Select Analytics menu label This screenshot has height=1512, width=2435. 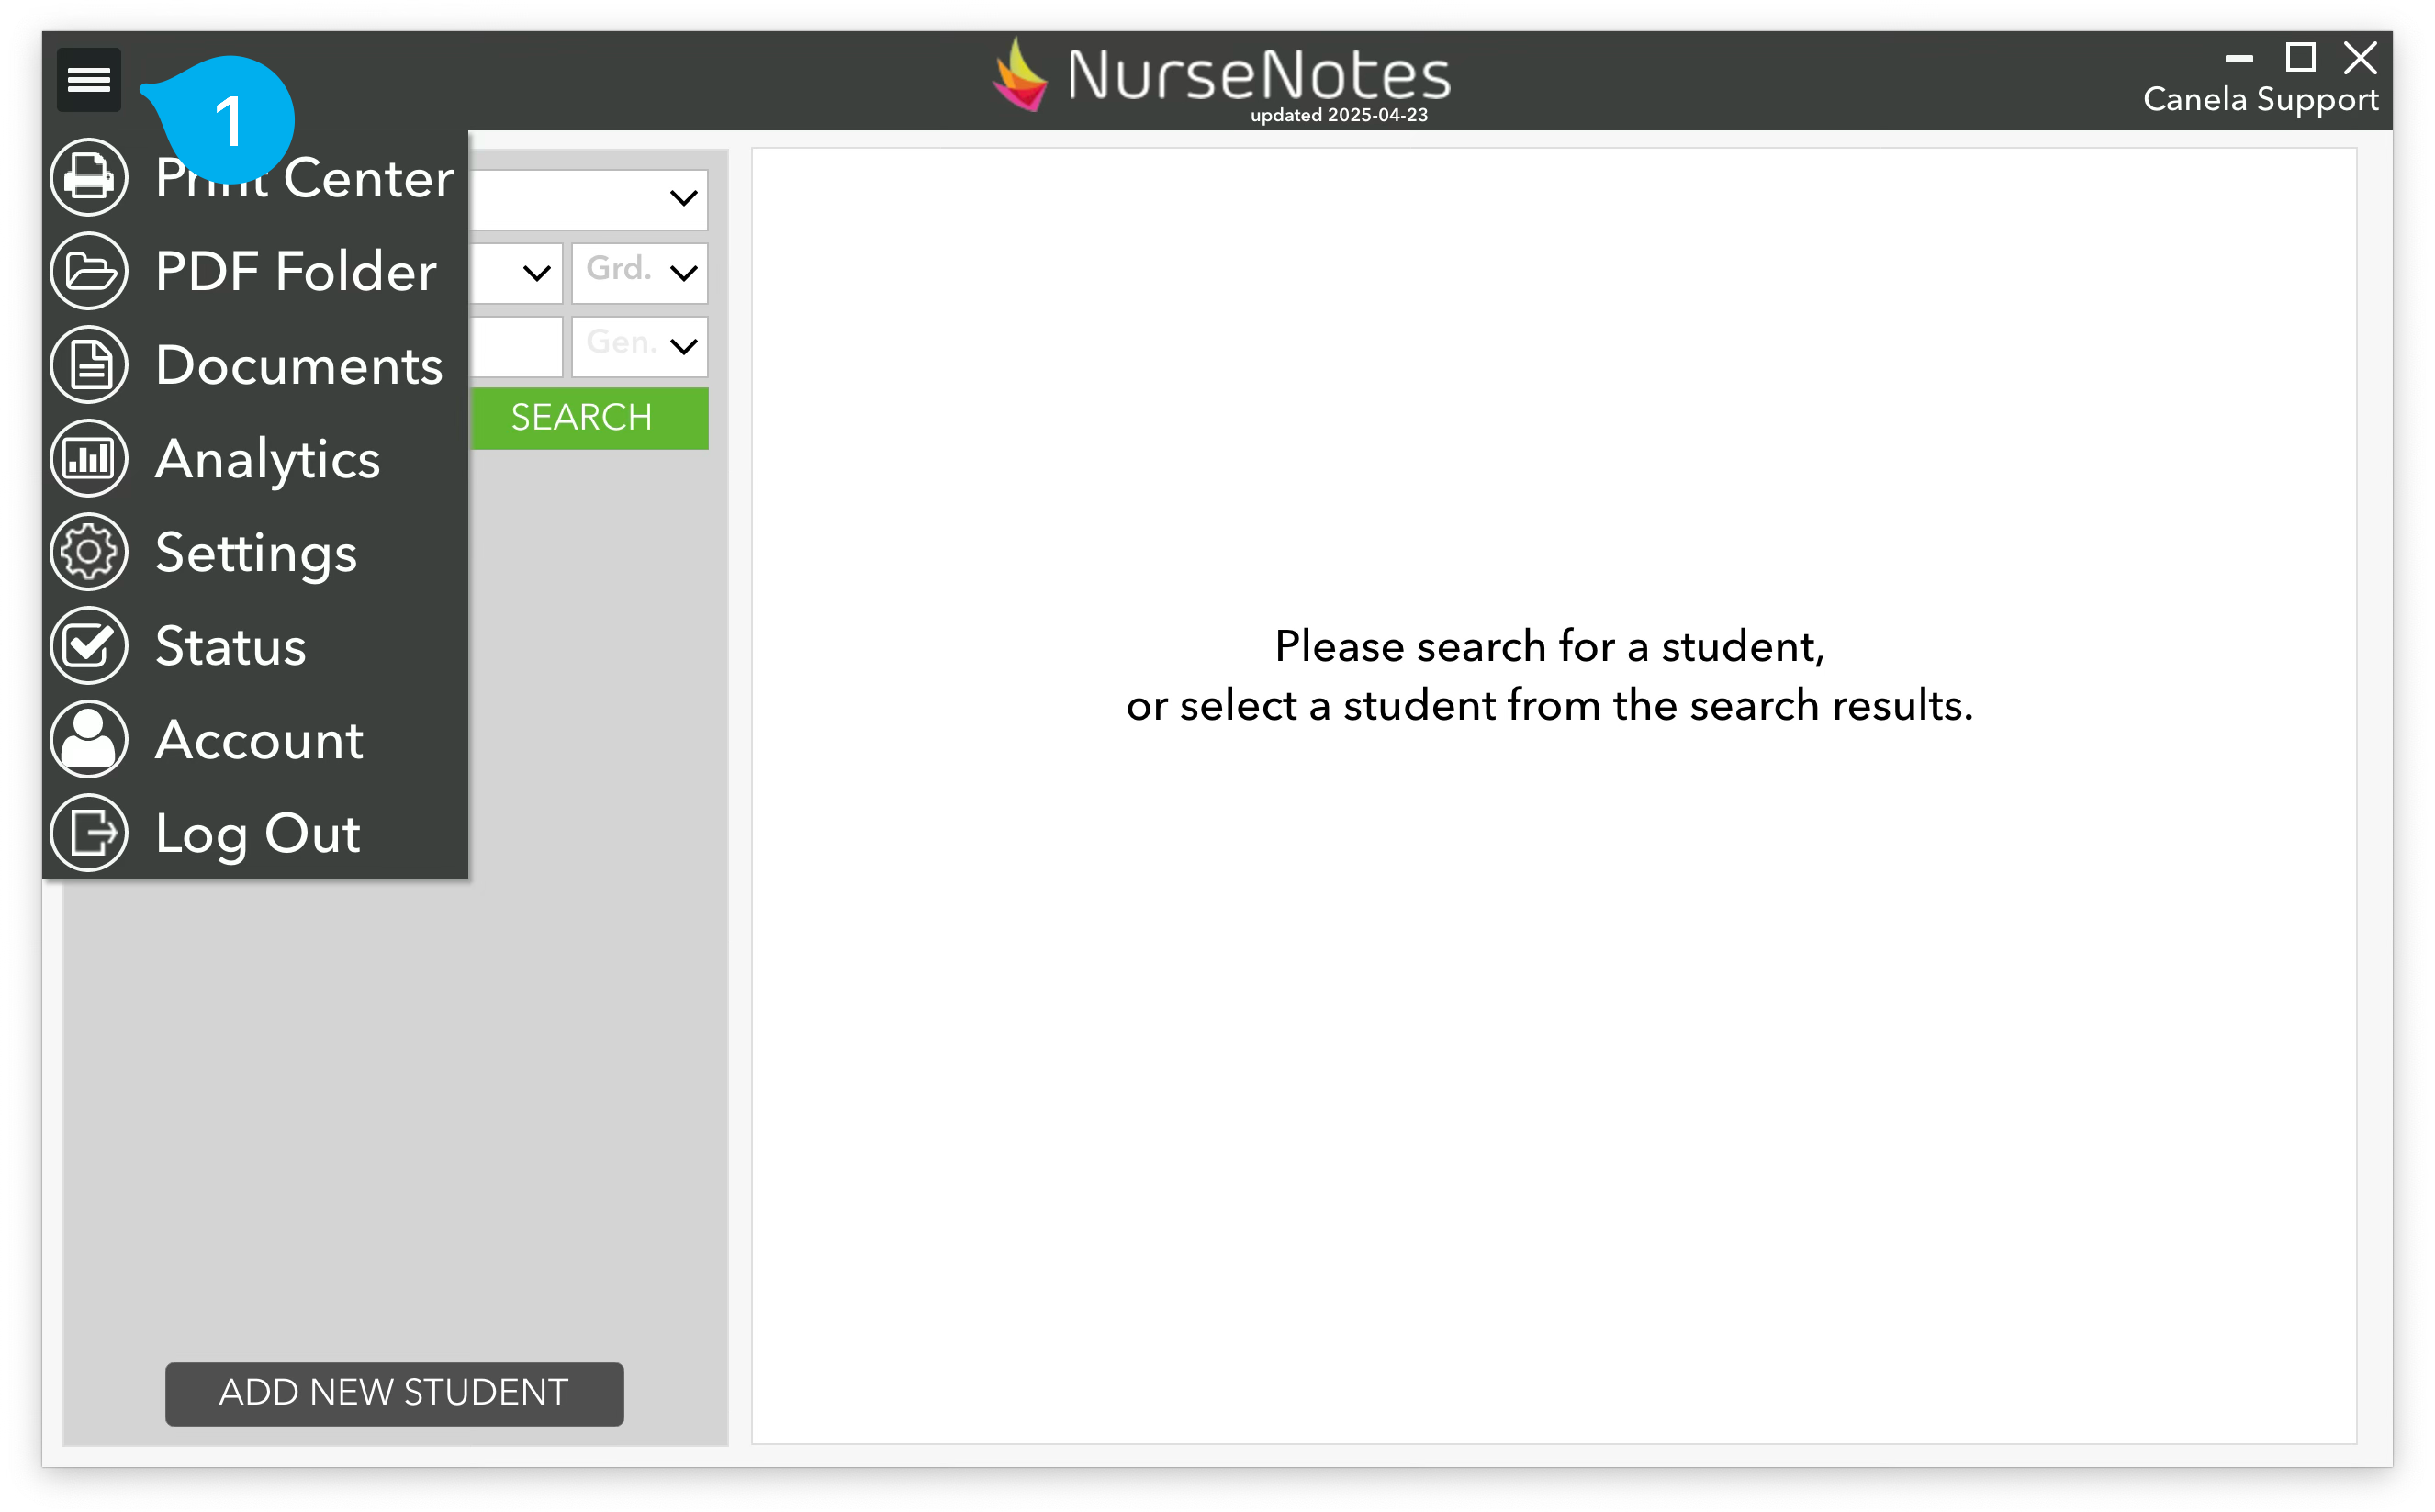tap(268, 459)
